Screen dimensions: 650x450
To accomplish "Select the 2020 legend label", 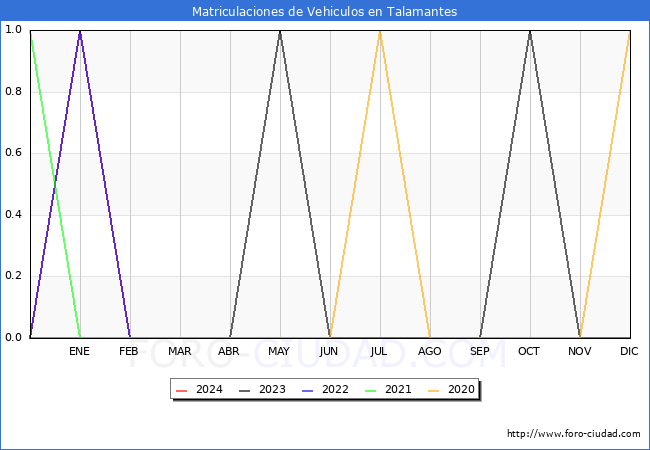I will click(x=461, y=390).
